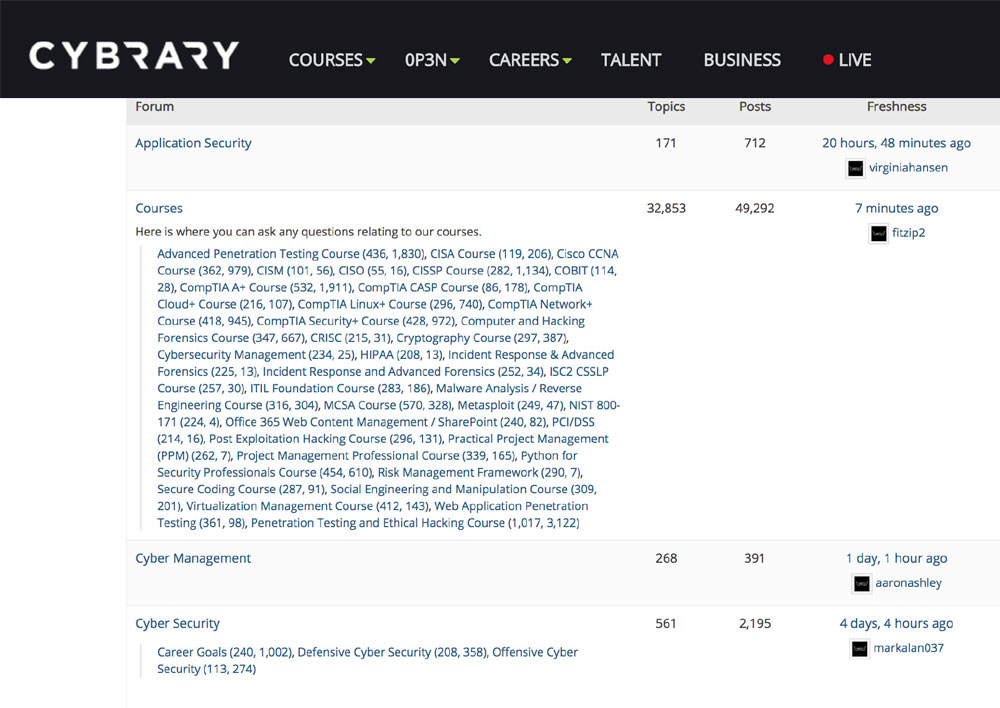The height and width of the screenshot is (708, 1000).
Task: Open Penetration Testing and Ethical Hacking Course
Action: pos(415,523)
